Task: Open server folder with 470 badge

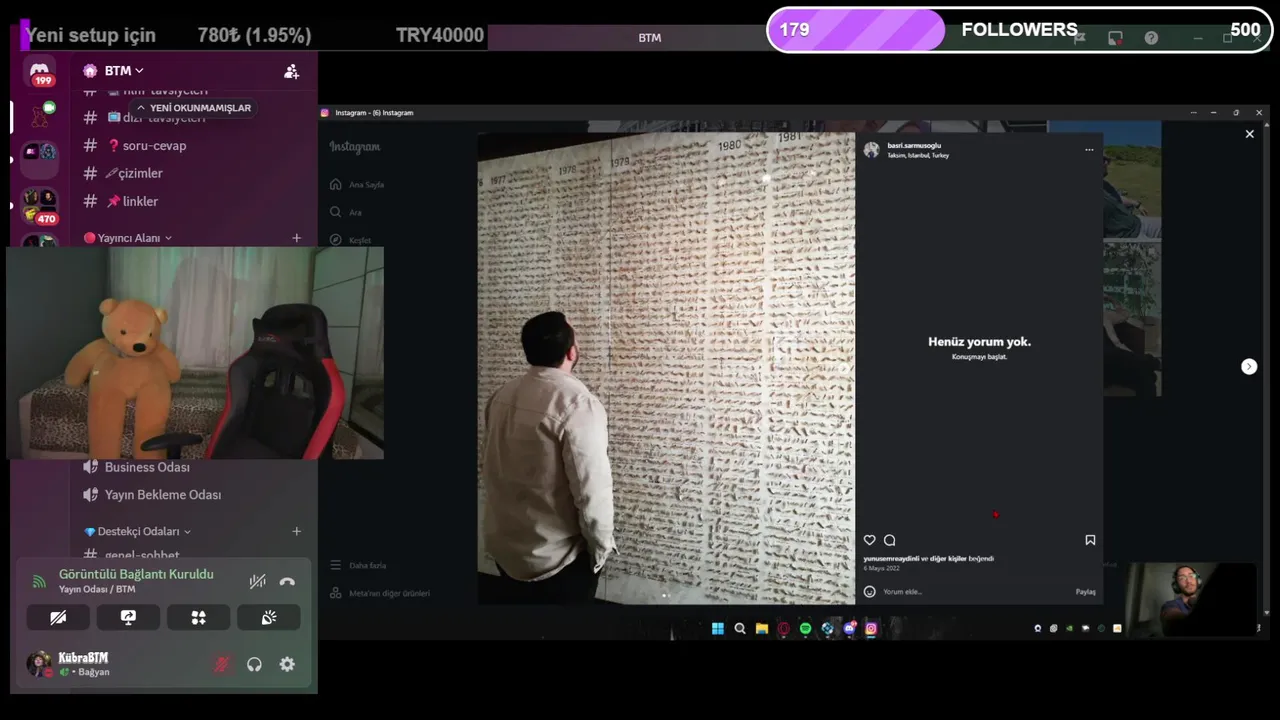Action: [40, 205]
